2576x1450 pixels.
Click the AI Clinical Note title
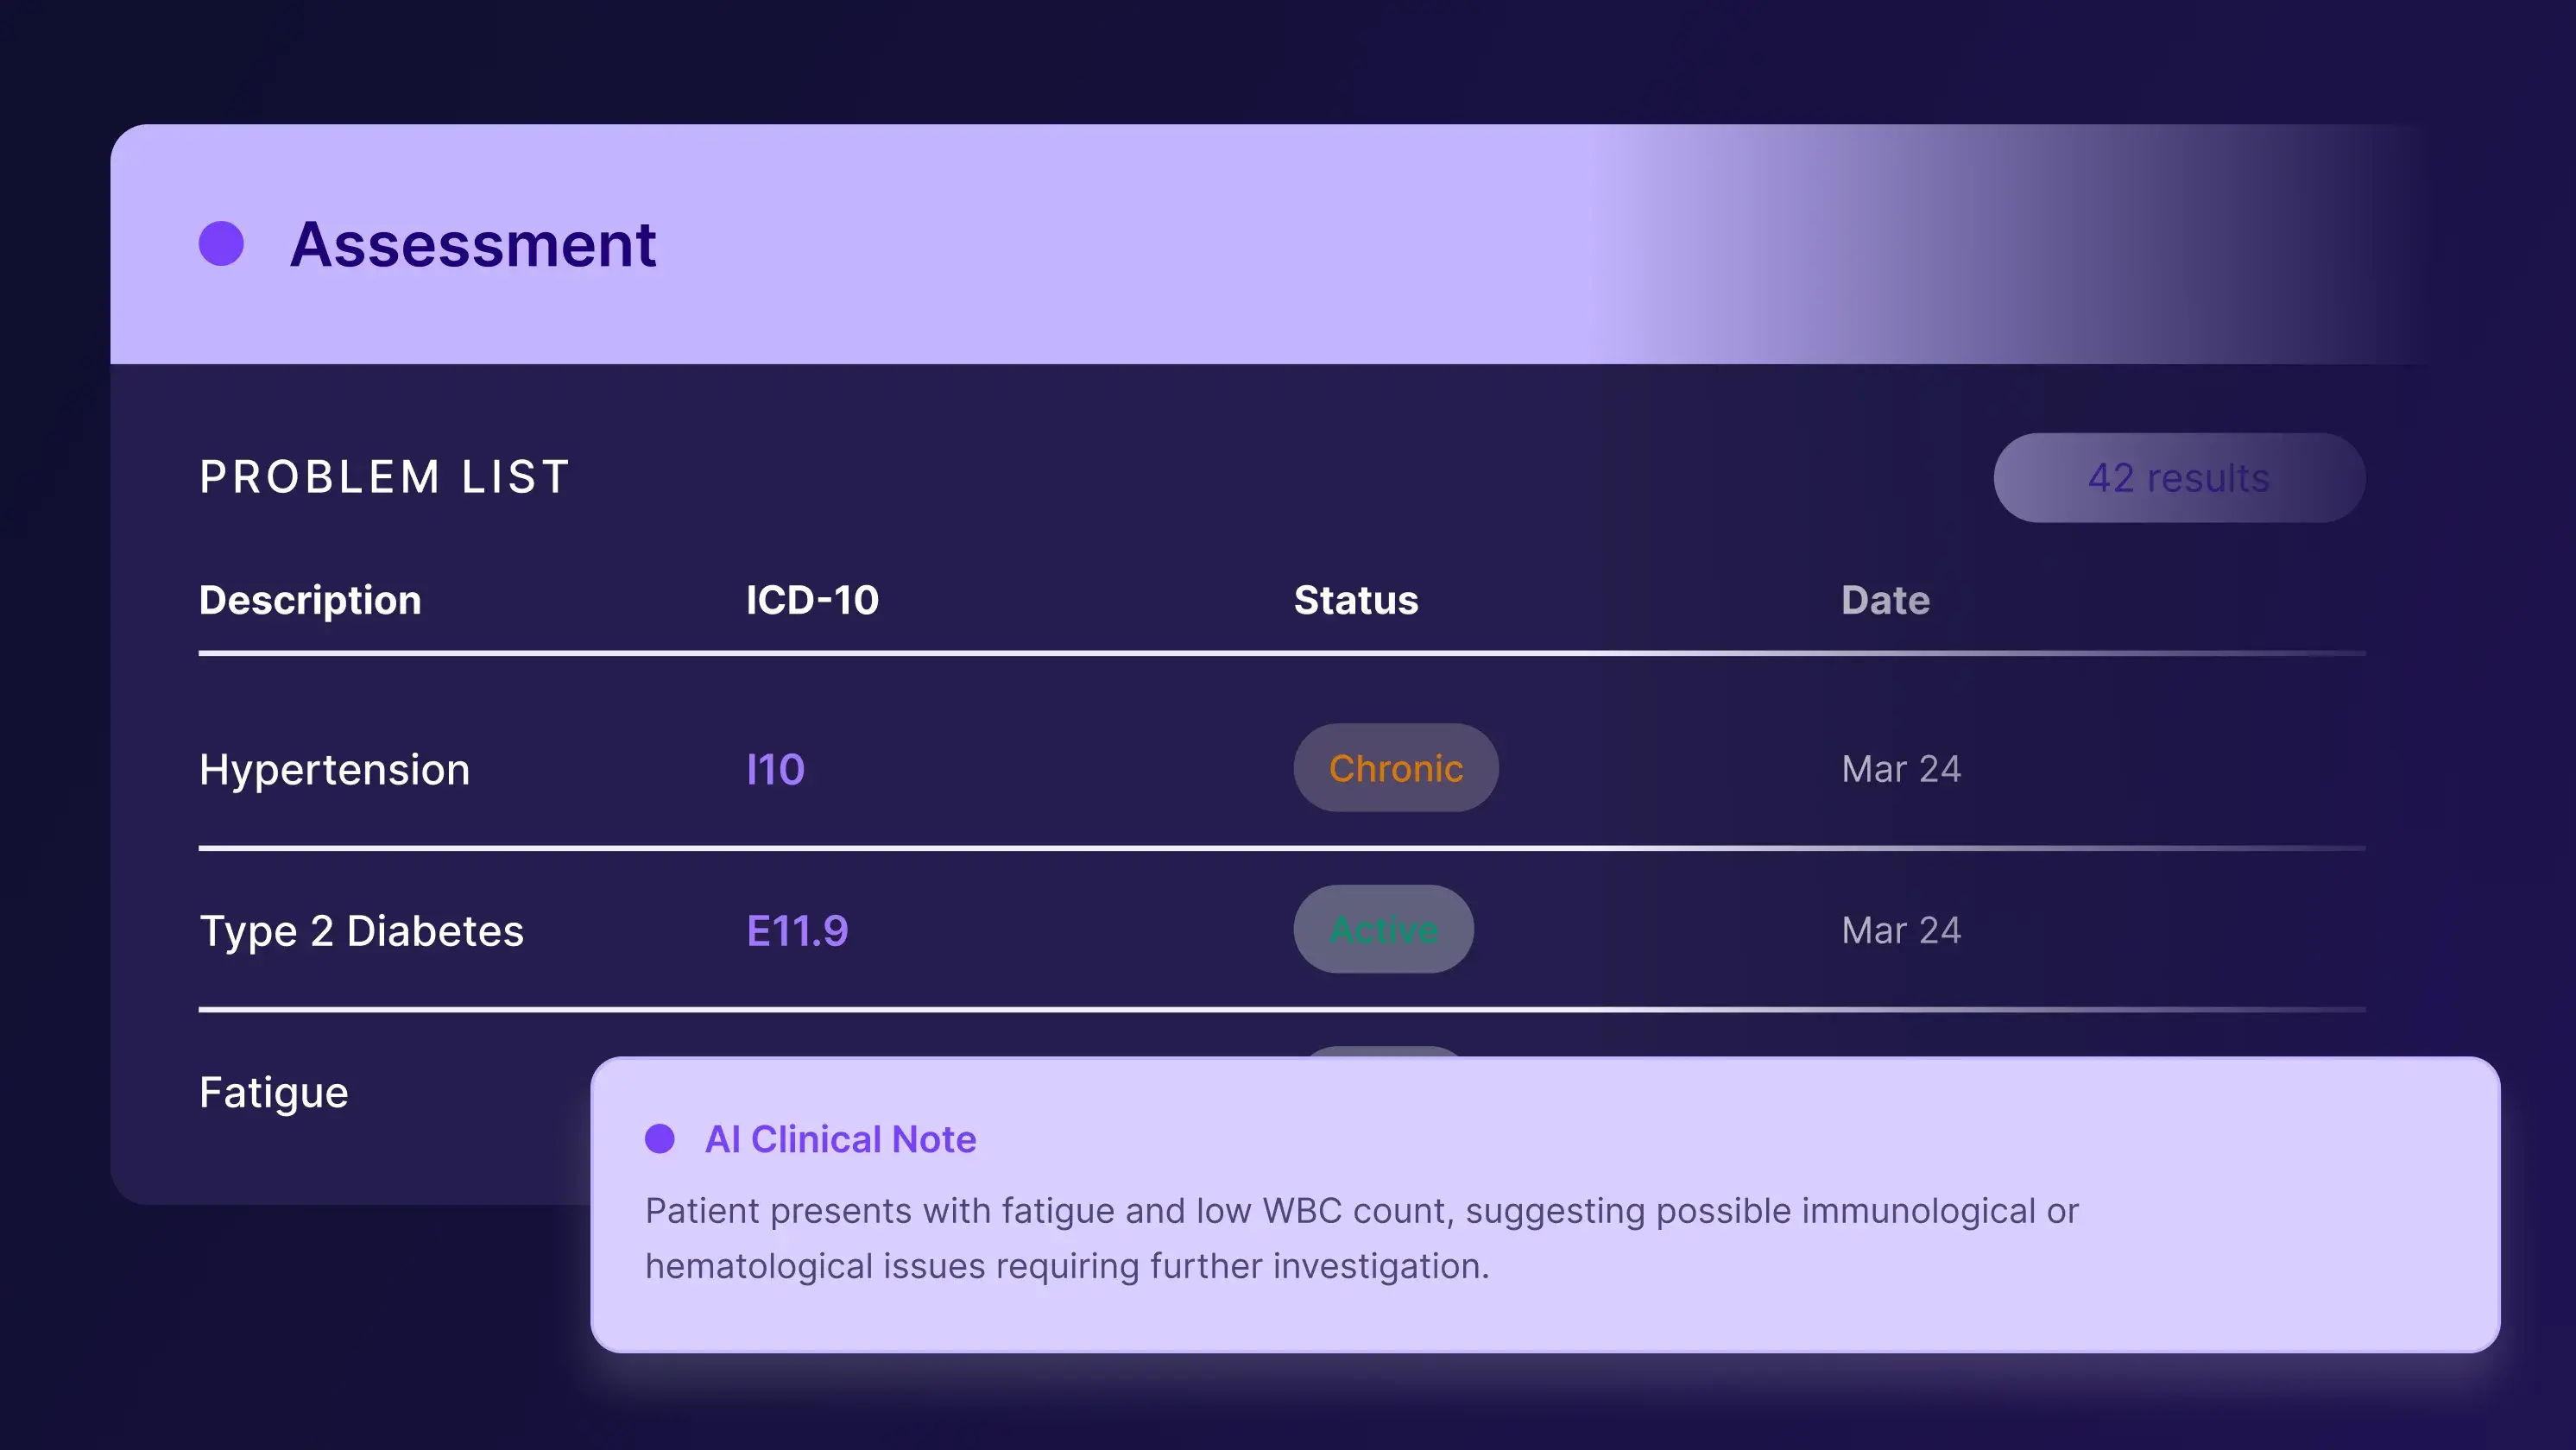coord(840,1139)
